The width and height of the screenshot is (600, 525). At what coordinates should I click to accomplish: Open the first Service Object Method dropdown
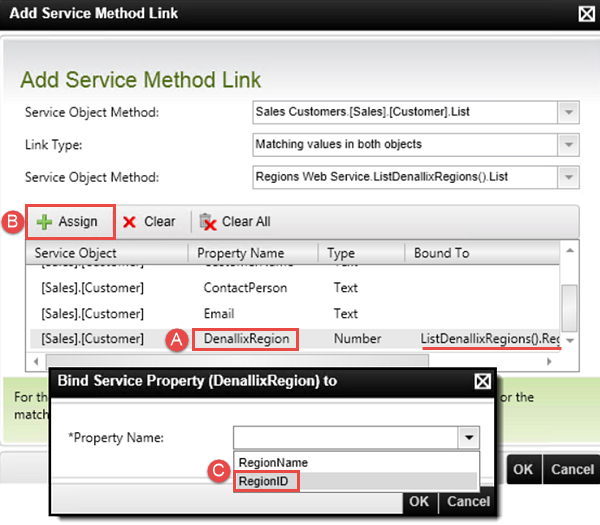[x=569, y=112]
